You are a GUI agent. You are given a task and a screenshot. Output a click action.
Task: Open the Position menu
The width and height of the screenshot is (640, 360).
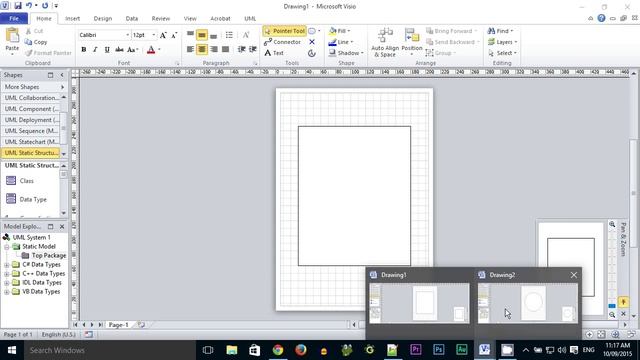(x=412, y=42)
